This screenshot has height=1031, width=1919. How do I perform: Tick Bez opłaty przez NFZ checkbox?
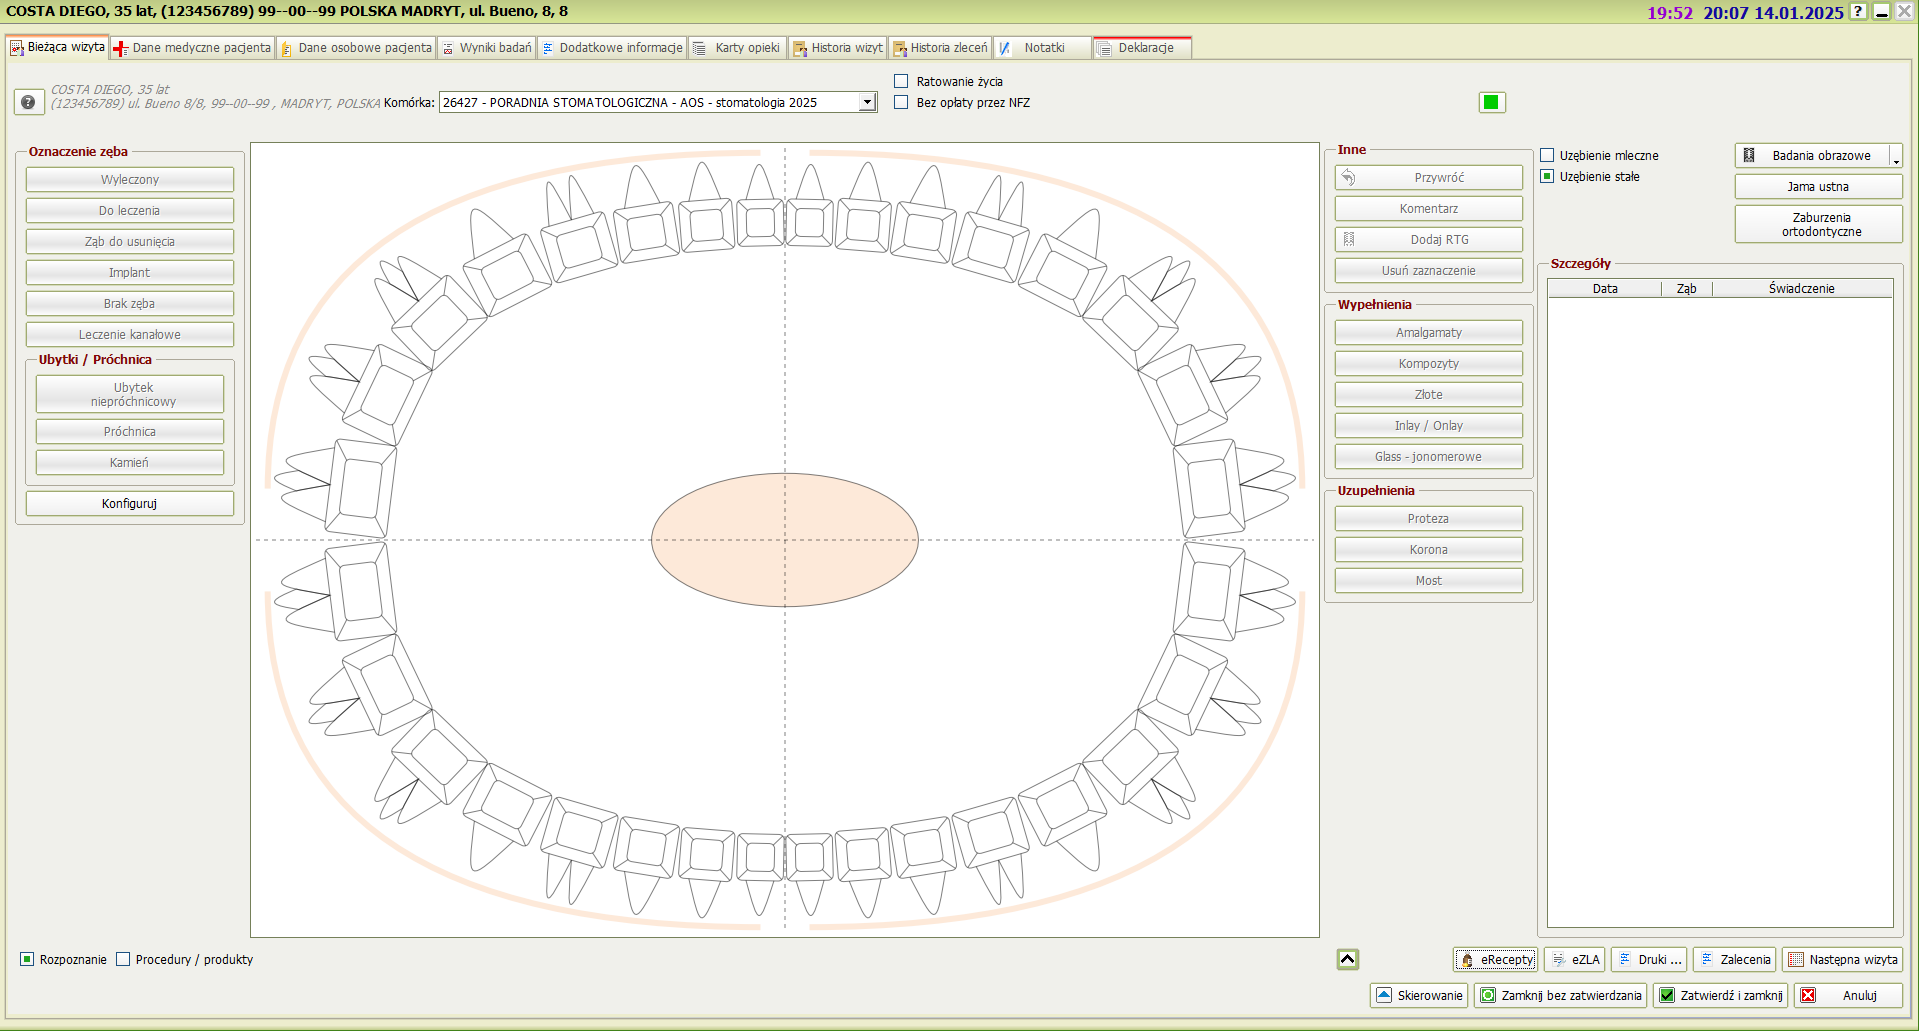click(x=901, y=102)
